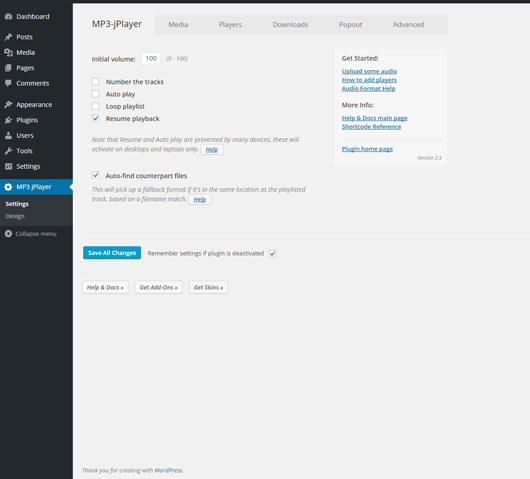530x479 pixels.
Task: Open the Media library icon
Action: click(8, 52)
